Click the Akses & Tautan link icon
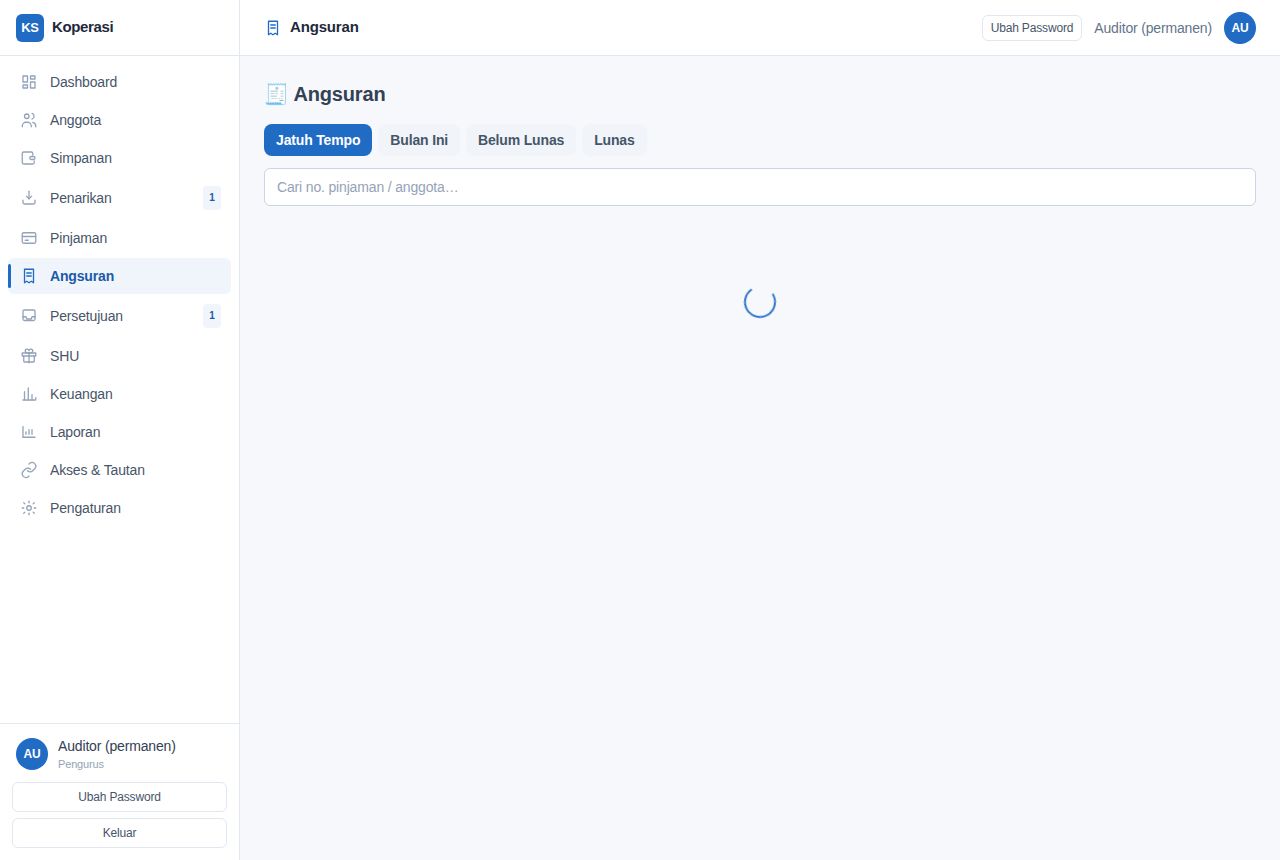 29,470
